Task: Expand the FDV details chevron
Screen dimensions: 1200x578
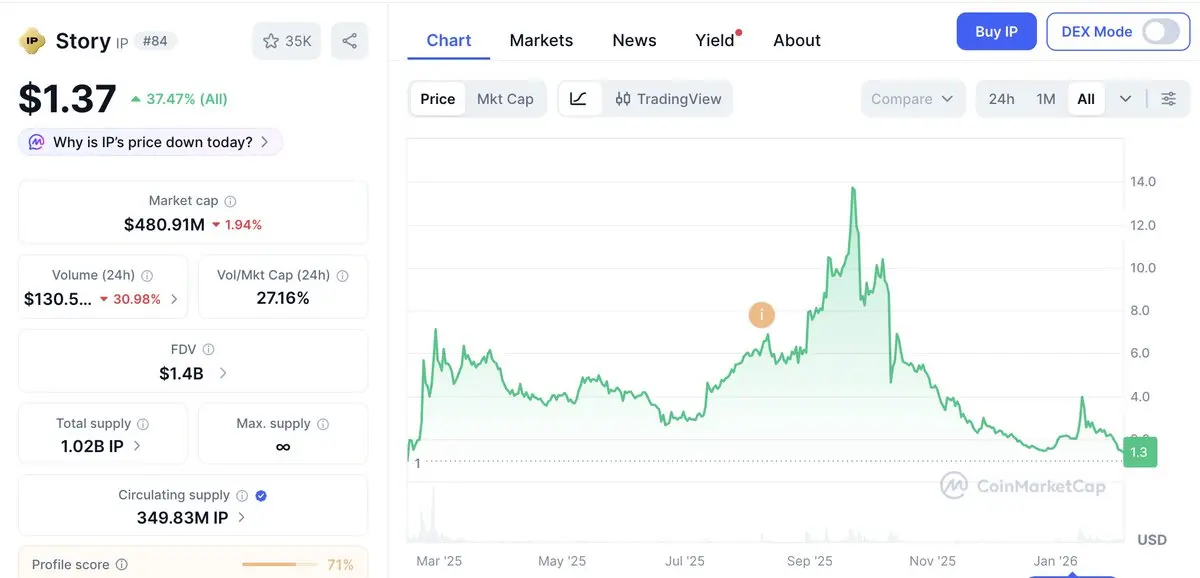Action: (223, 373)
